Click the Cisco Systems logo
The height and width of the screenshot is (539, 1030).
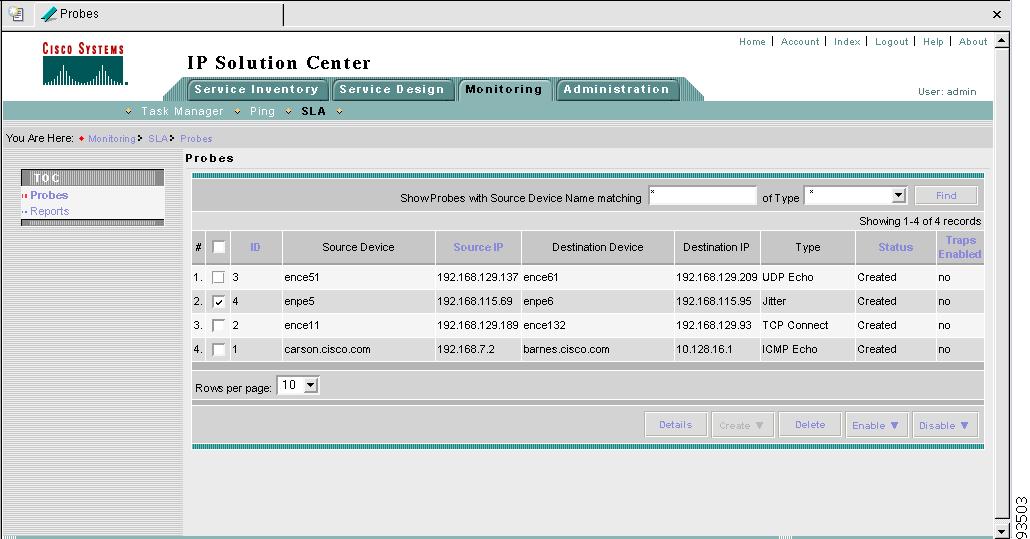tap(83, 64)
